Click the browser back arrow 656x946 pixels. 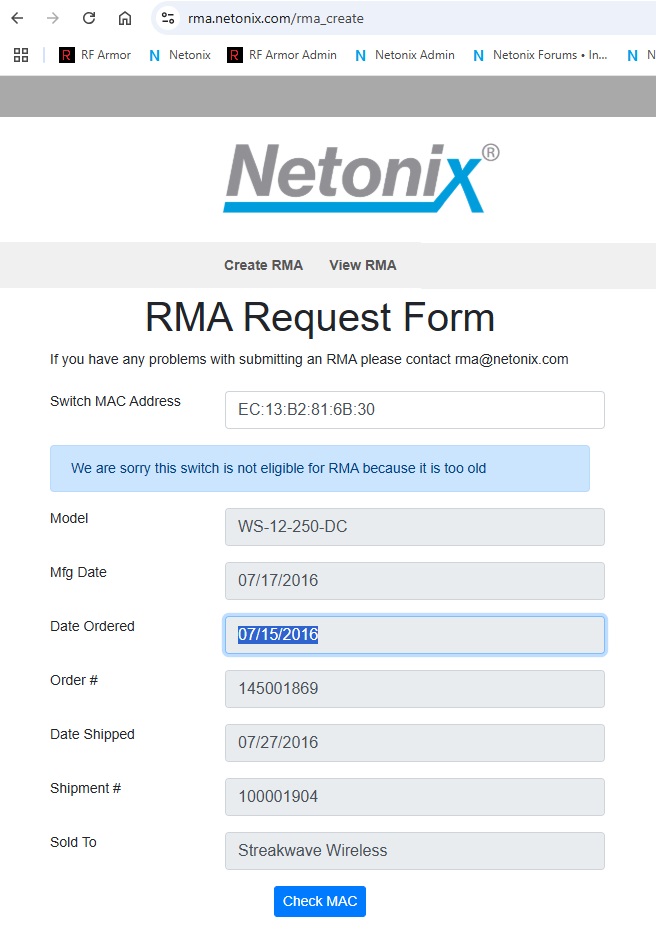coord(17,18)
